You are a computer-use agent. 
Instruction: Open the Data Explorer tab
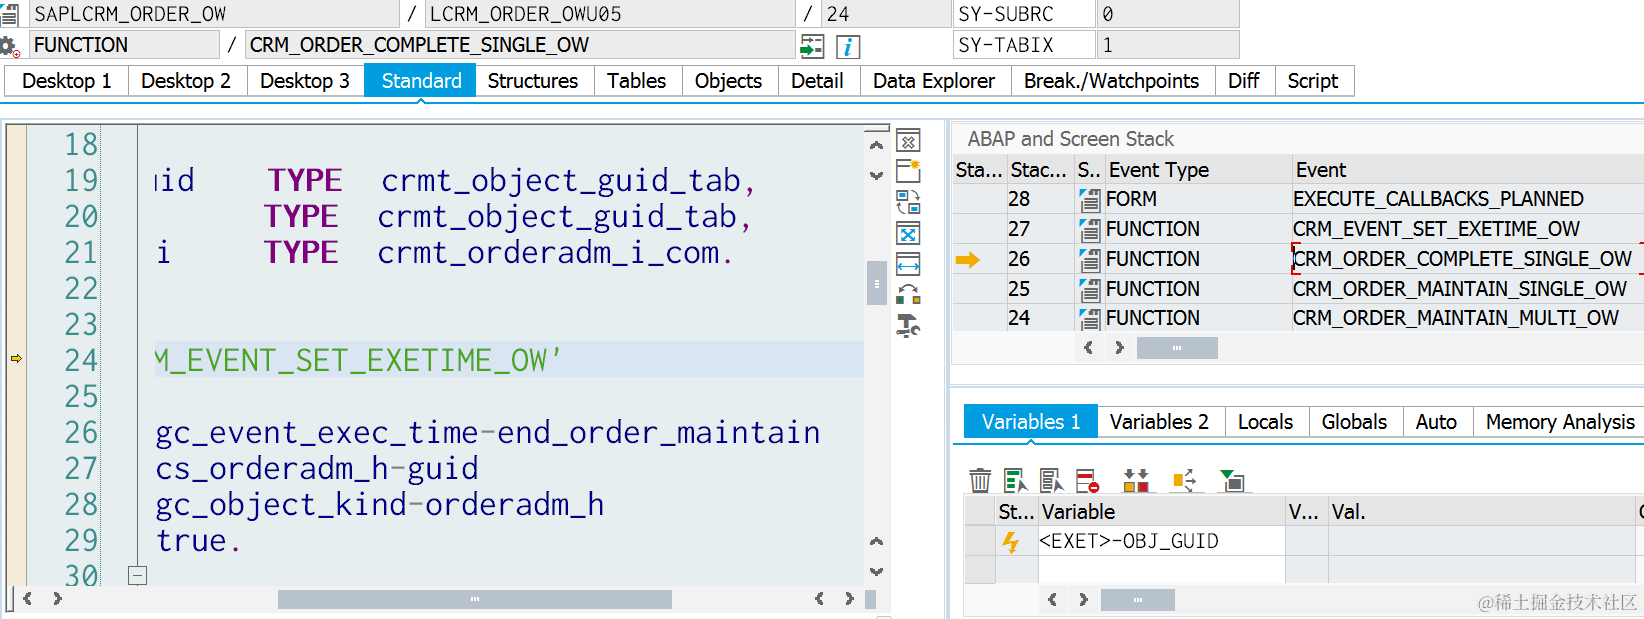934,81
